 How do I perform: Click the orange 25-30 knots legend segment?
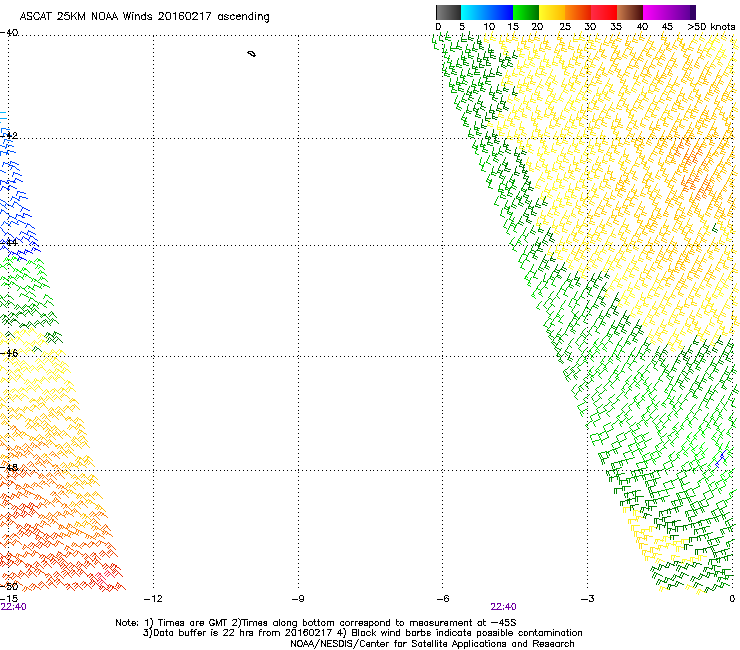click(578, 12)
